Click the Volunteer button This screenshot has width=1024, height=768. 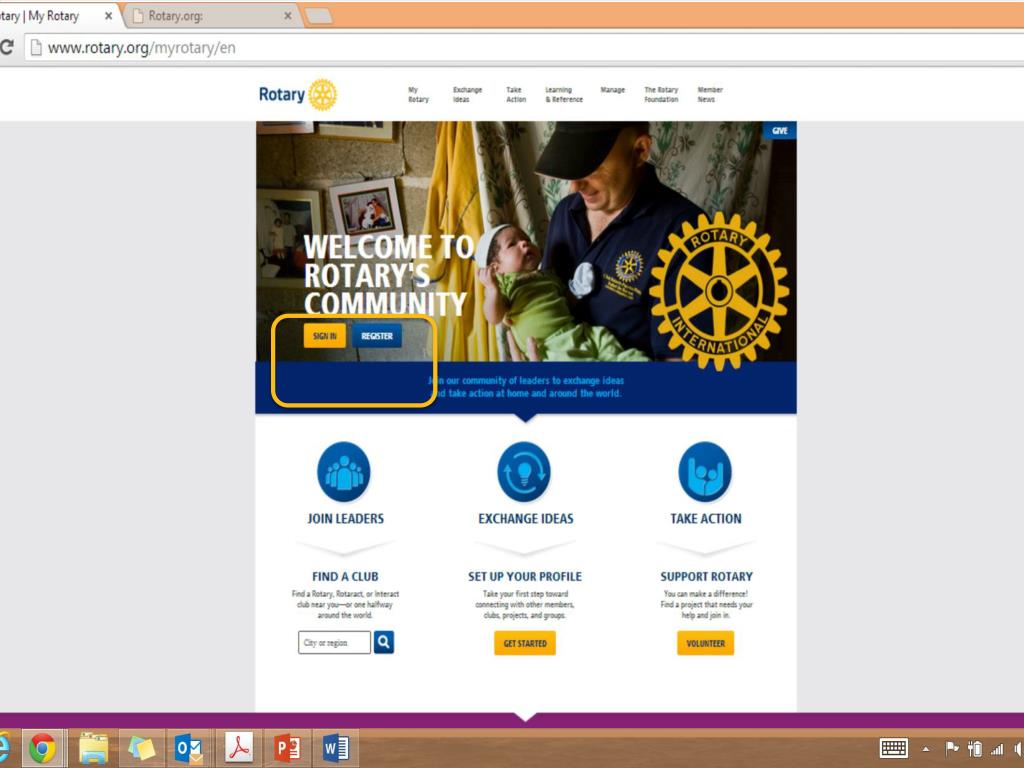[705, 643]
